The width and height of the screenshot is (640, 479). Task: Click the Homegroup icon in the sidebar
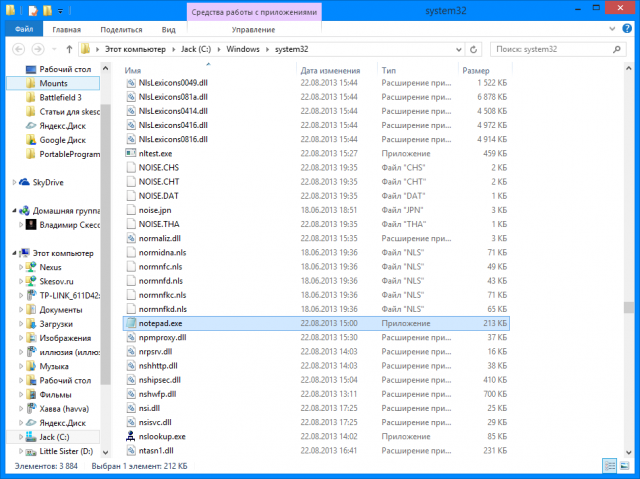click(x=24, y=211)
